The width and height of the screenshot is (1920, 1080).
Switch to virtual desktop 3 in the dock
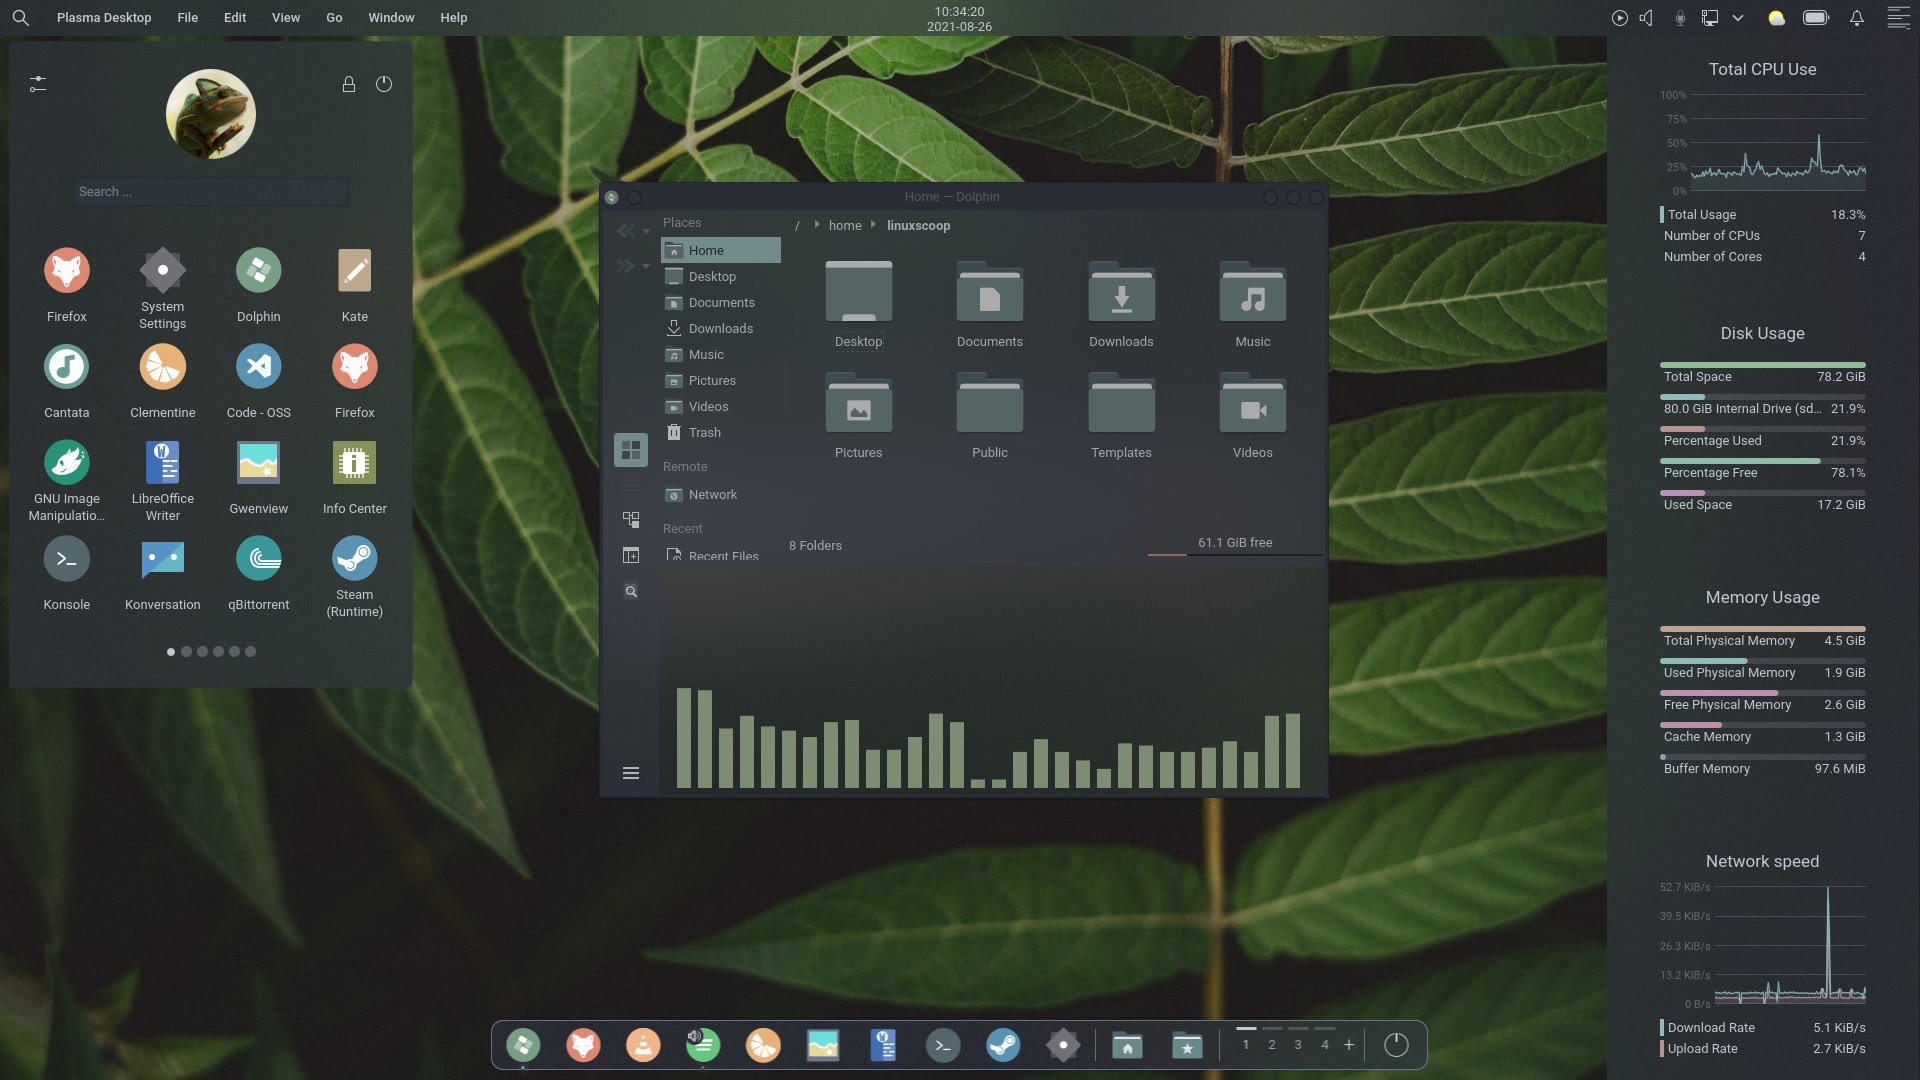click(1298, 1044)
